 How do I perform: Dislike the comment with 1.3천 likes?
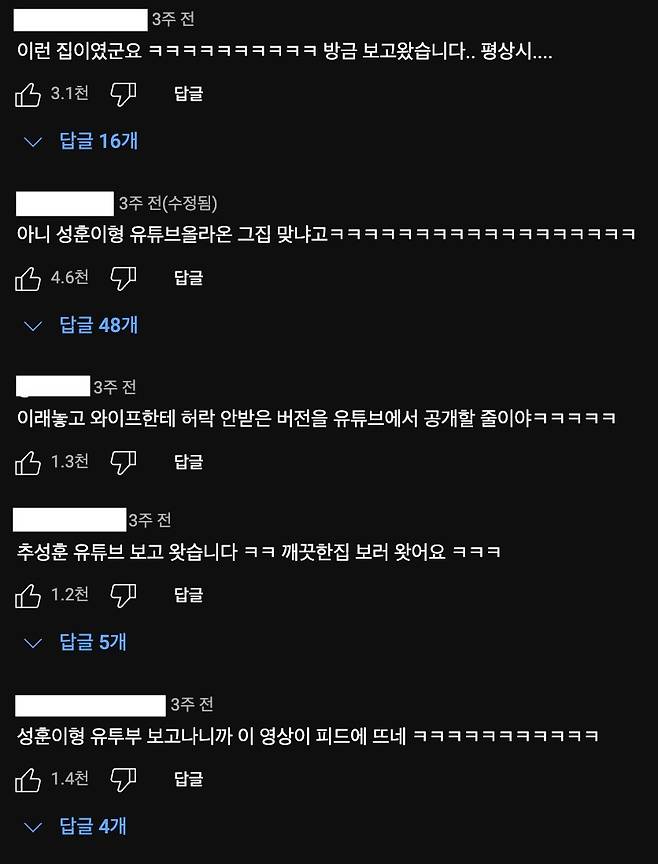coord(123,463)
